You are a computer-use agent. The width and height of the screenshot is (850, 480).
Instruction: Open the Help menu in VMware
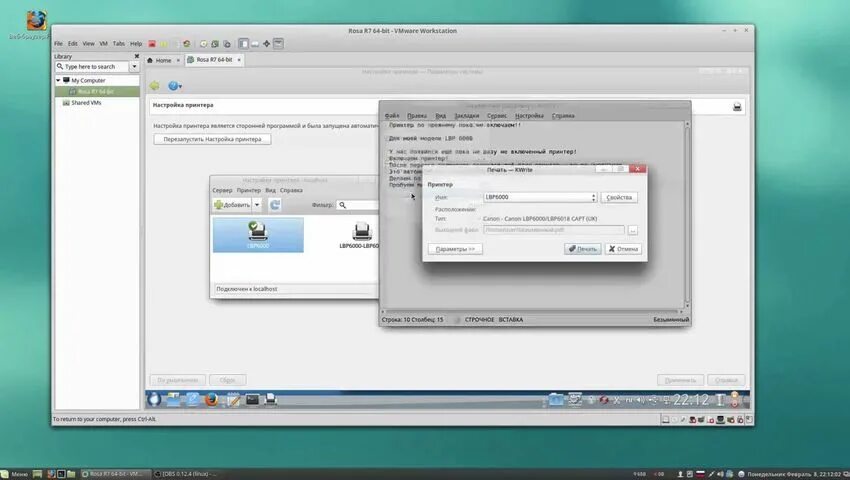136,43
